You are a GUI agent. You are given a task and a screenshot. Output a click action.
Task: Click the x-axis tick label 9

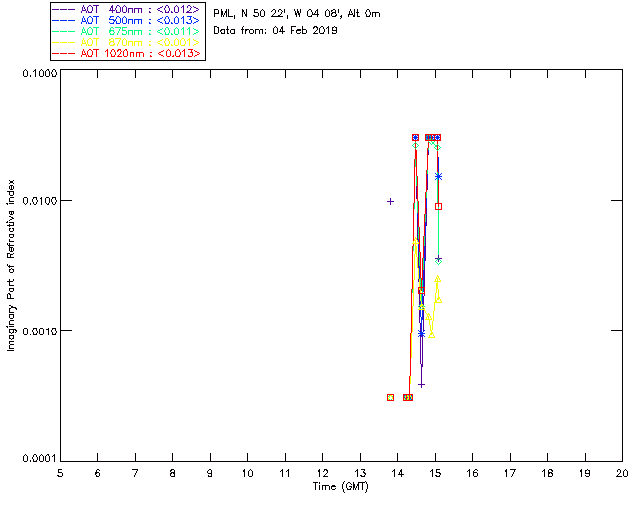(210, 474)
